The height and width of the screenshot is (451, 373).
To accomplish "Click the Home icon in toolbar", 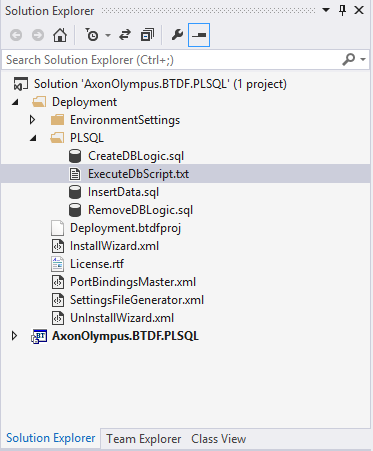I will tap(60, 35).
